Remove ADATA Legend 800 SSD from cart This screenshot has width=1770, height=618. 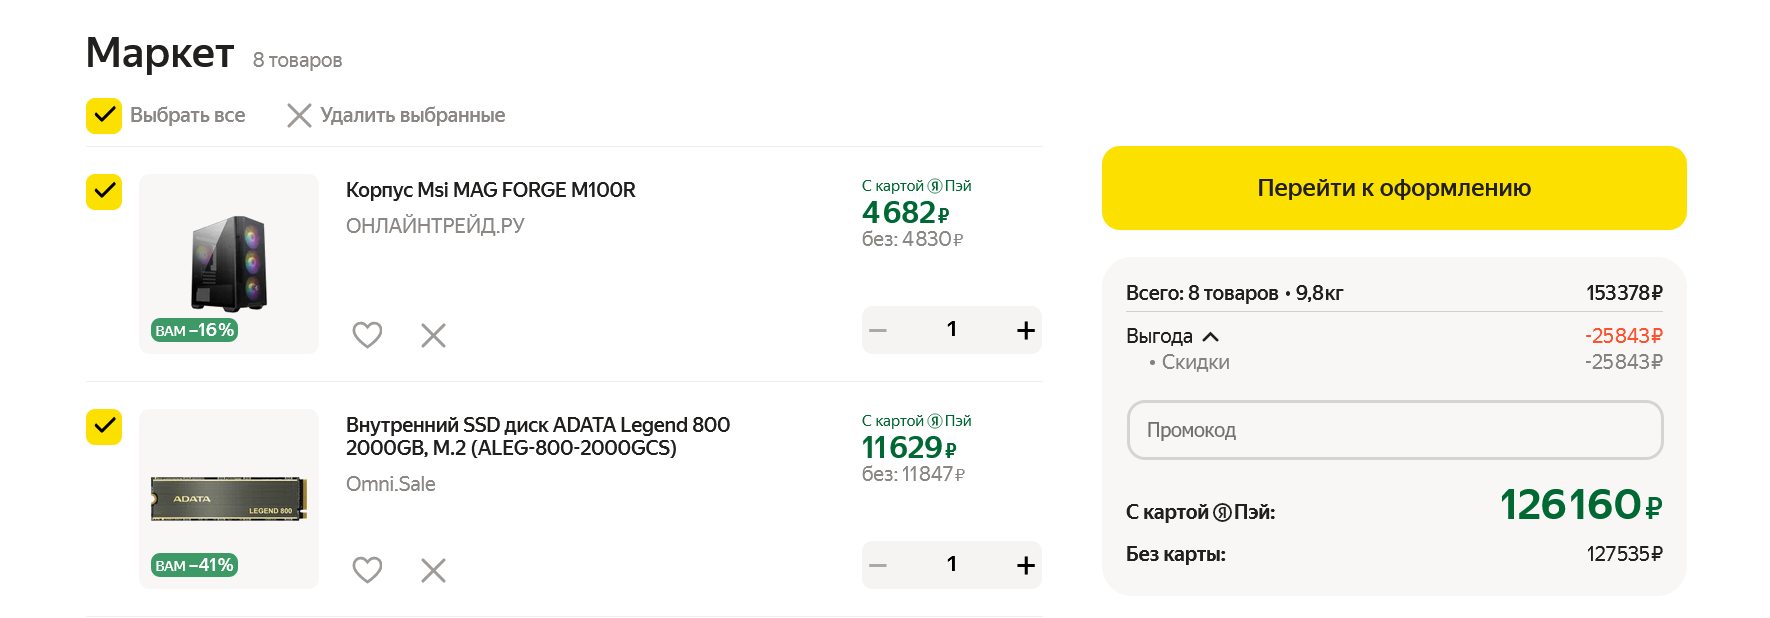(433, 570)
